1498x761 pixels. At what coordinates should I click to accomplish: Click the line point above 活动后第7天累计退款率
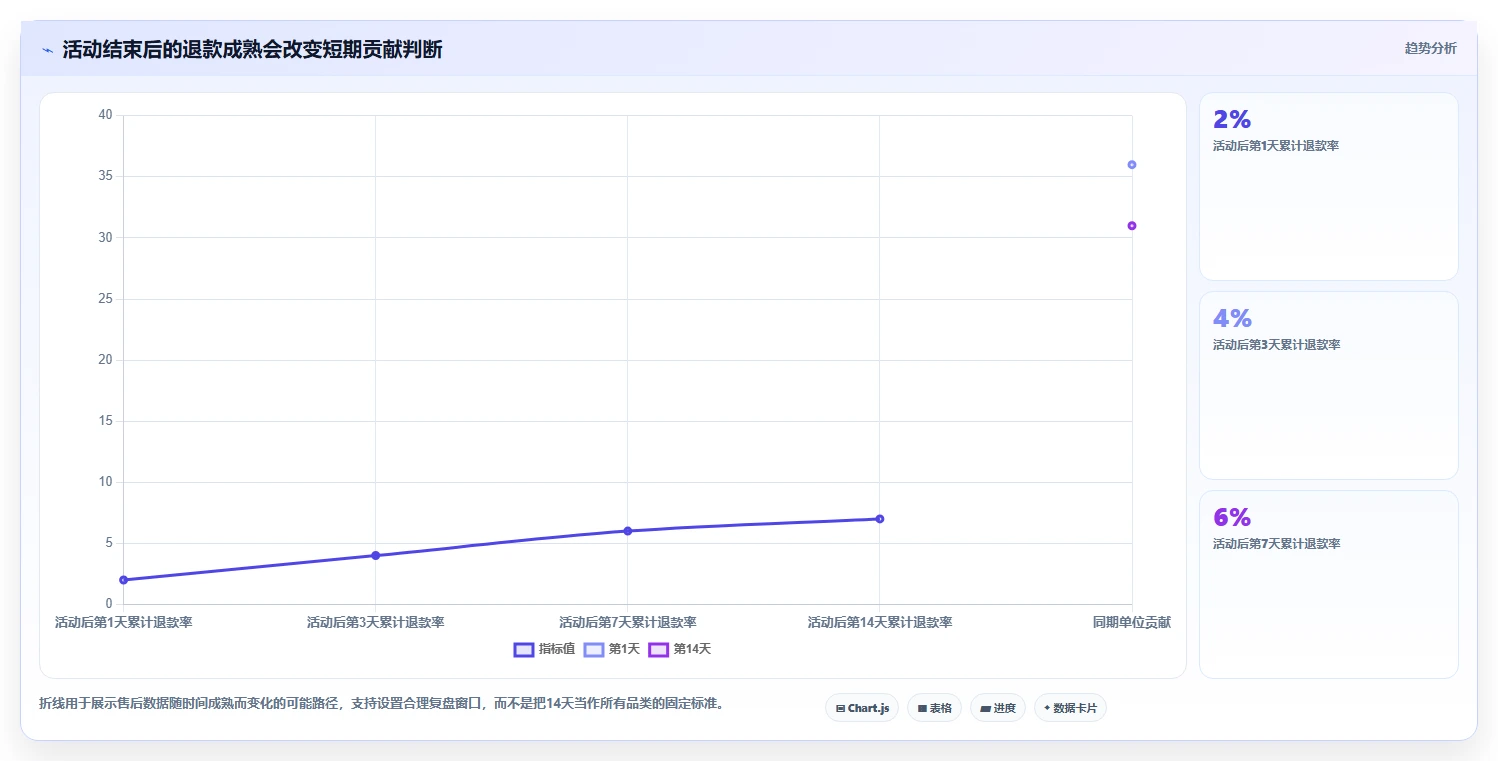click(x=627, y=531)
